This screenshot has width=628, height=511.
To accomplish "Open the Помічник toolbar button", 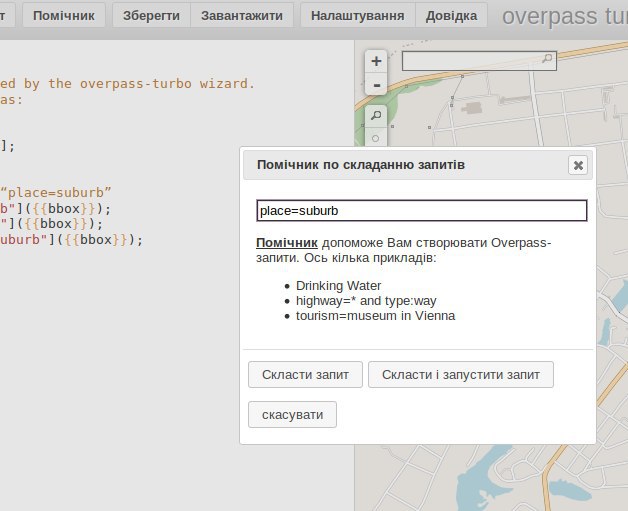I will tap(64, 16).
